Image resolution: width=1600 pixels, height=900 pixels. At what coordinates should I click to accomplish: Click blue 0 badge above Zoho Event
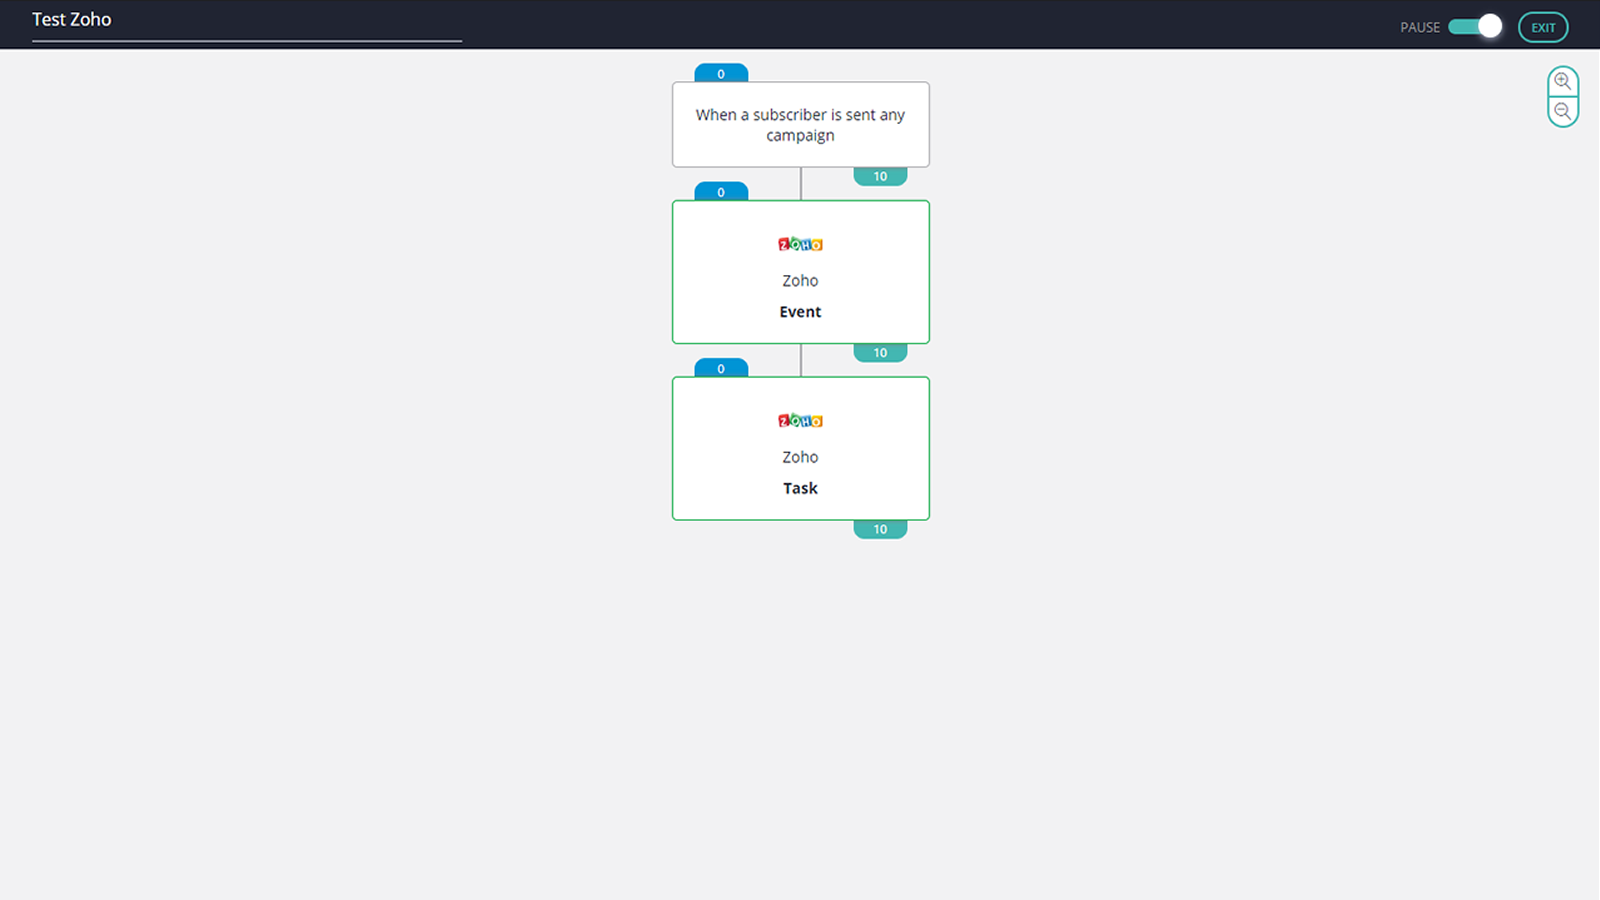coord(721,191)
